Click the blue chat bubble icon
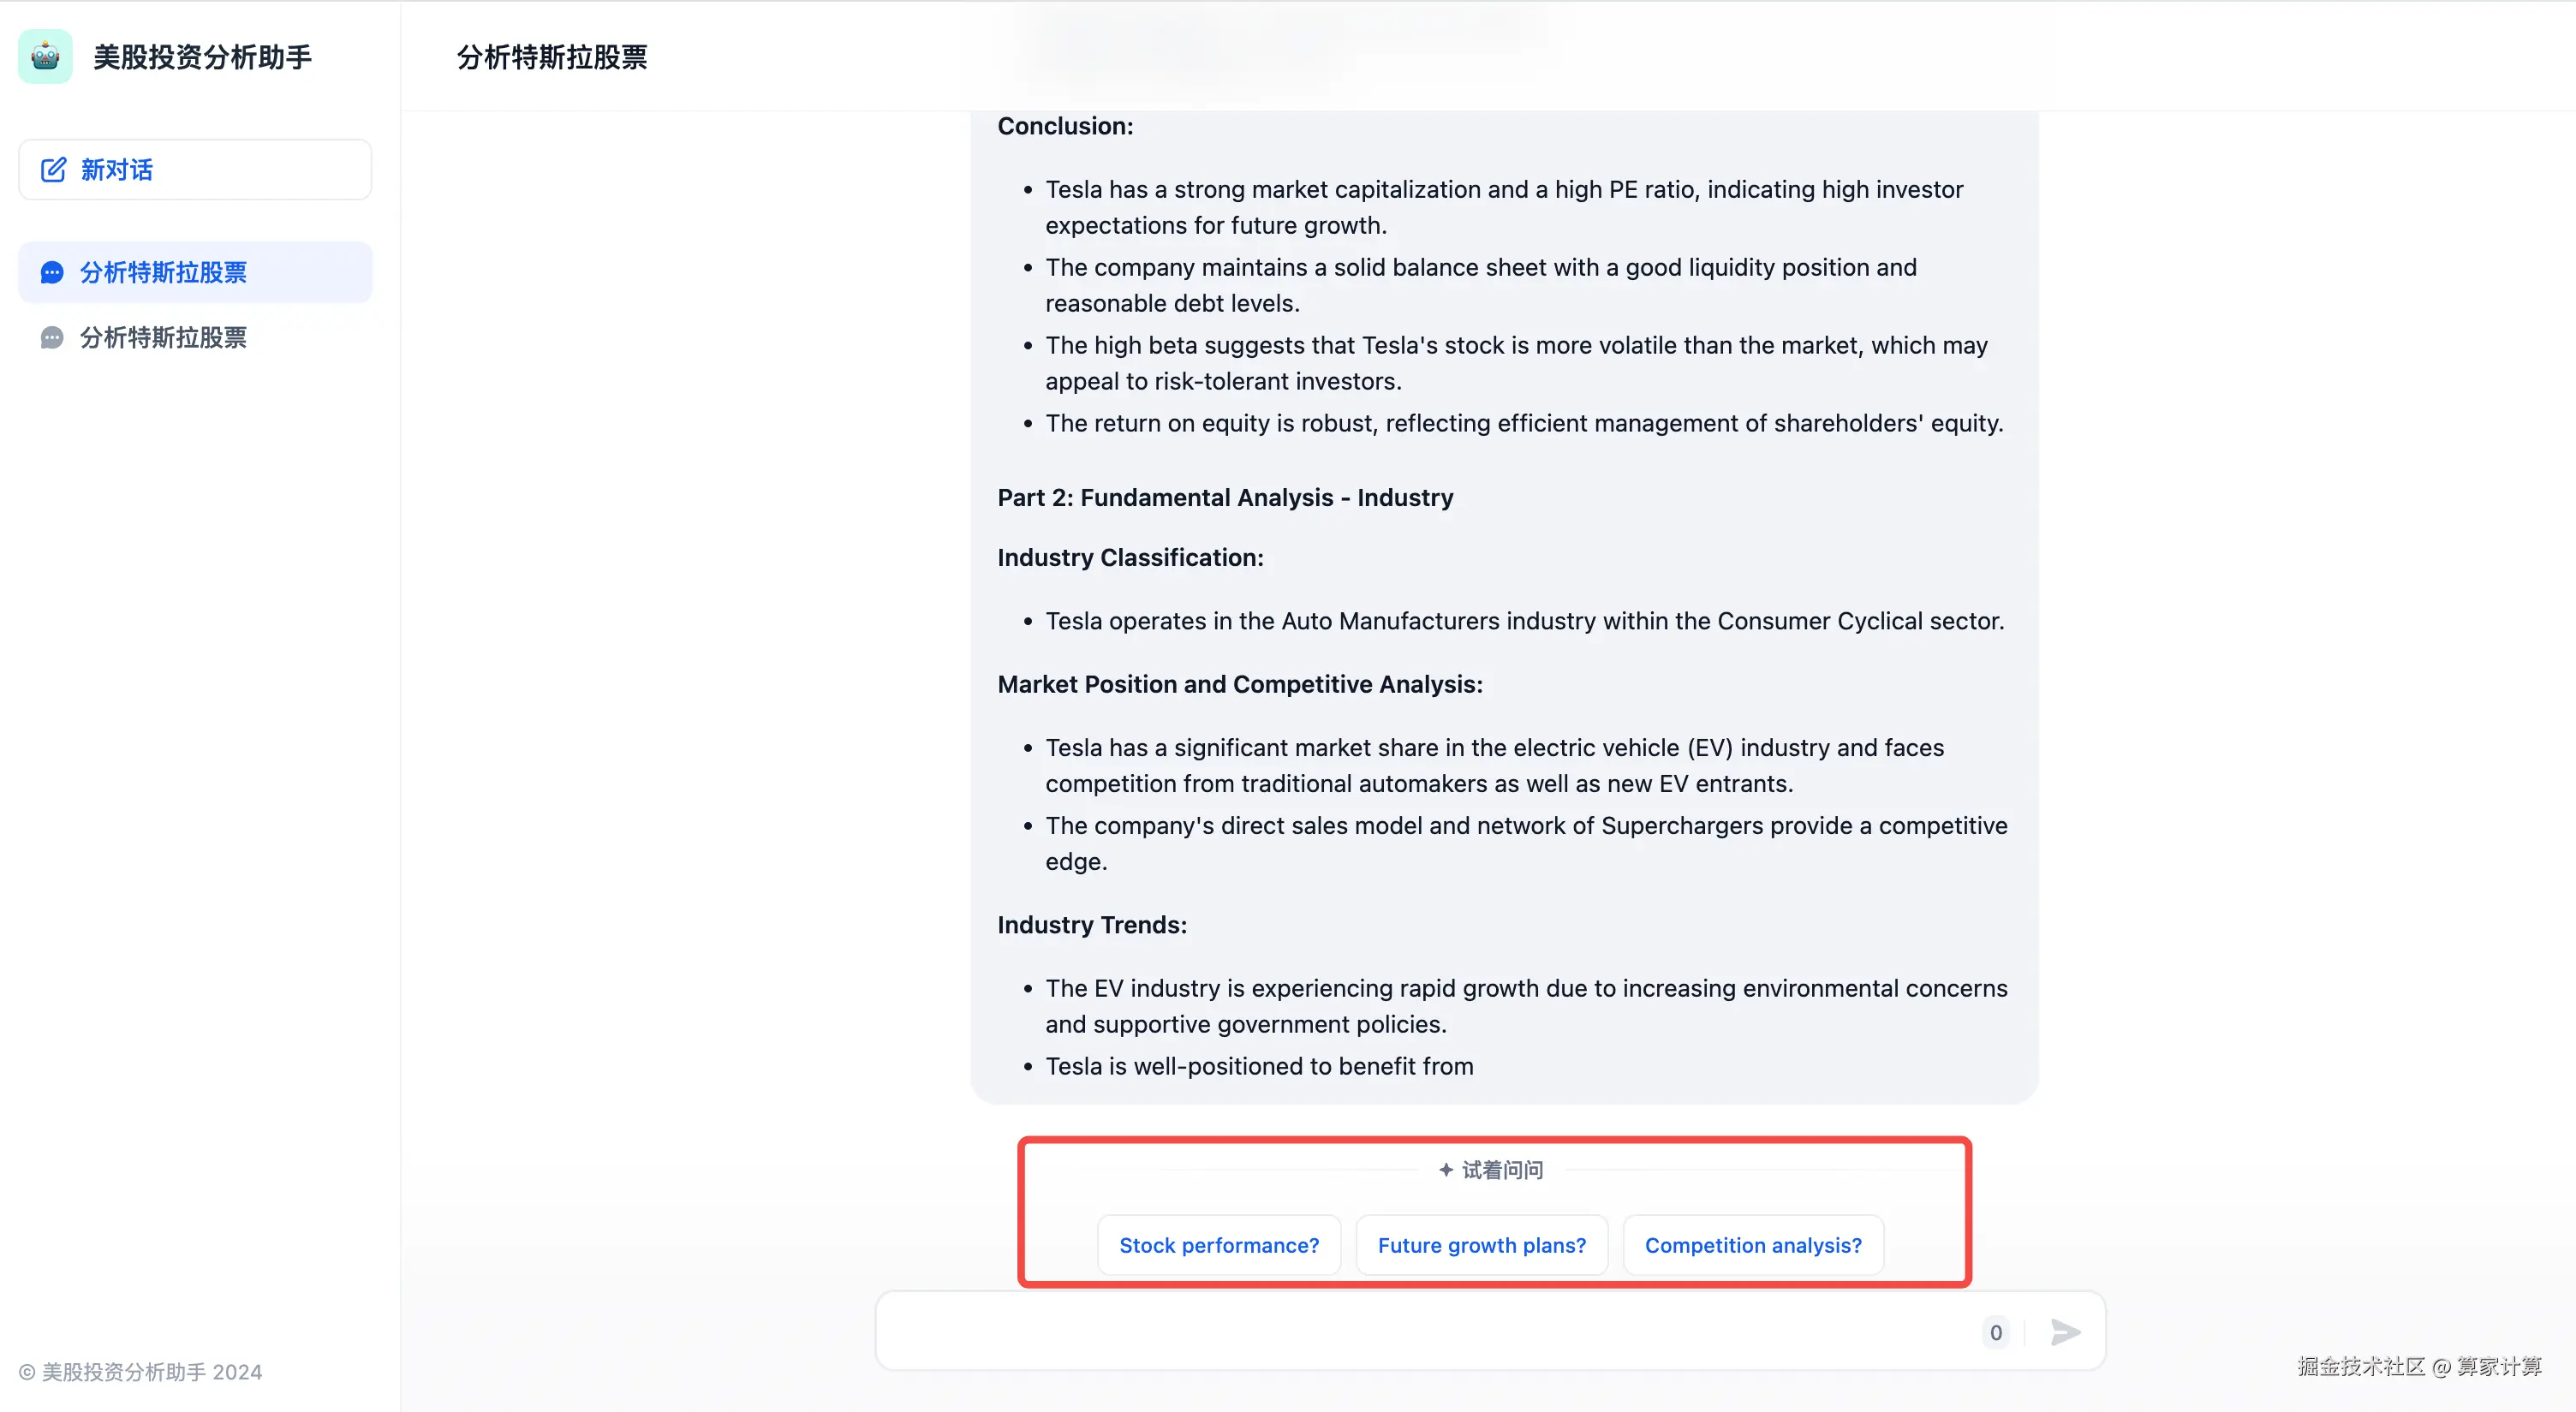2576x1412 pixels. coord(52,272)
